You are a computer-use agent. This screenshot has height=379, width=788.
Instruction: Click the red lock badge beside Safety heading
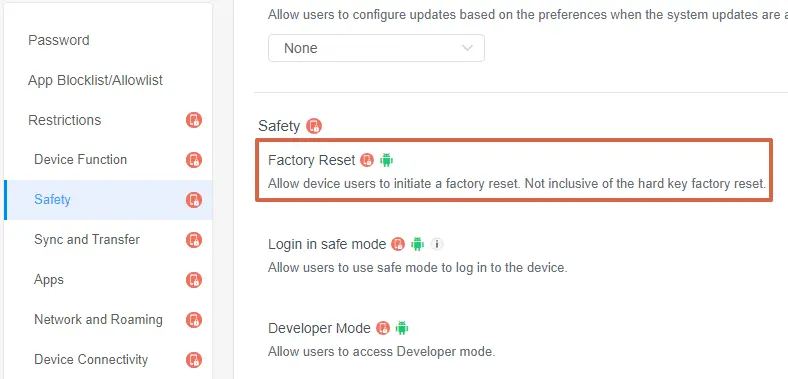click(x=314, y=126)
